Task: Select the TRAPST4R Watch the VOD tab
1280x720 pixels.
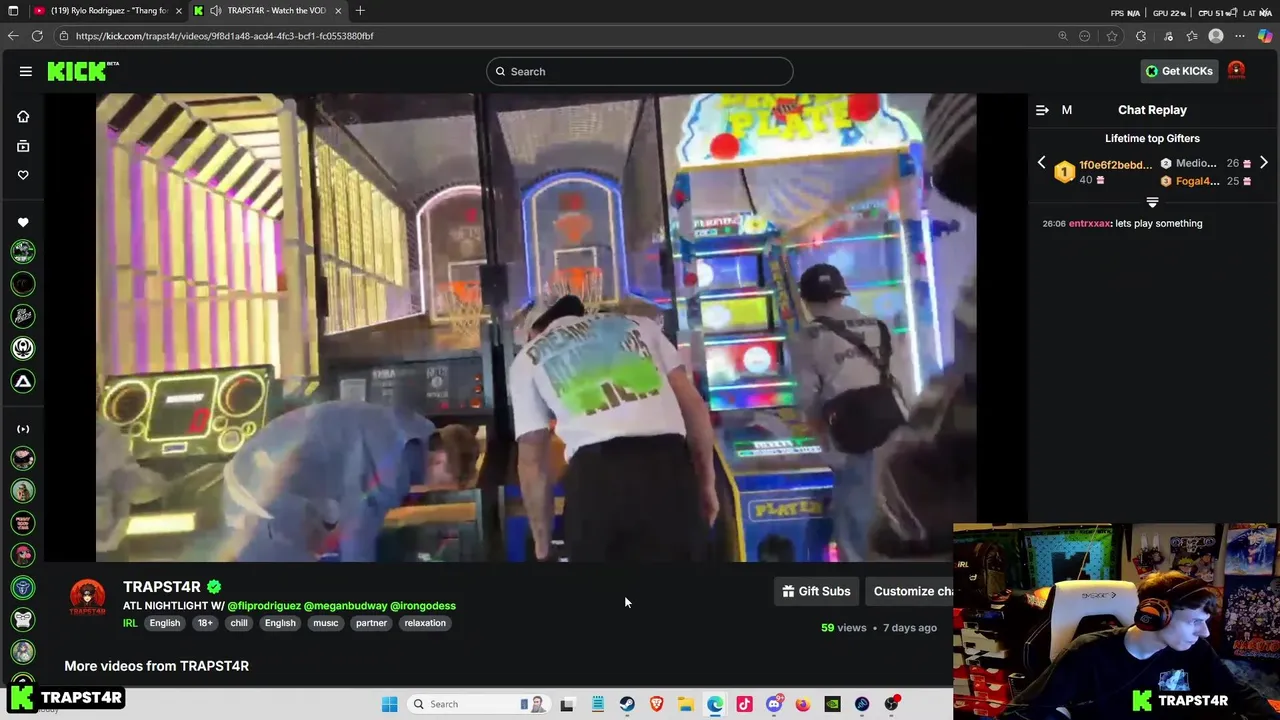Action: 267,11
